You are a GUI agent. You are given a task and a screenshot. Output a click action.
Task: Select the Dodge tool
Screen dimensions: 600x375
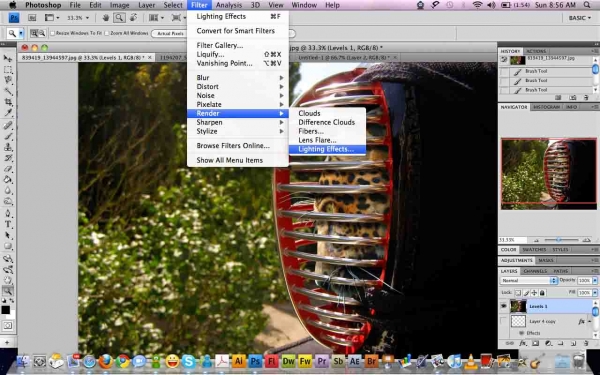(8, 201)
